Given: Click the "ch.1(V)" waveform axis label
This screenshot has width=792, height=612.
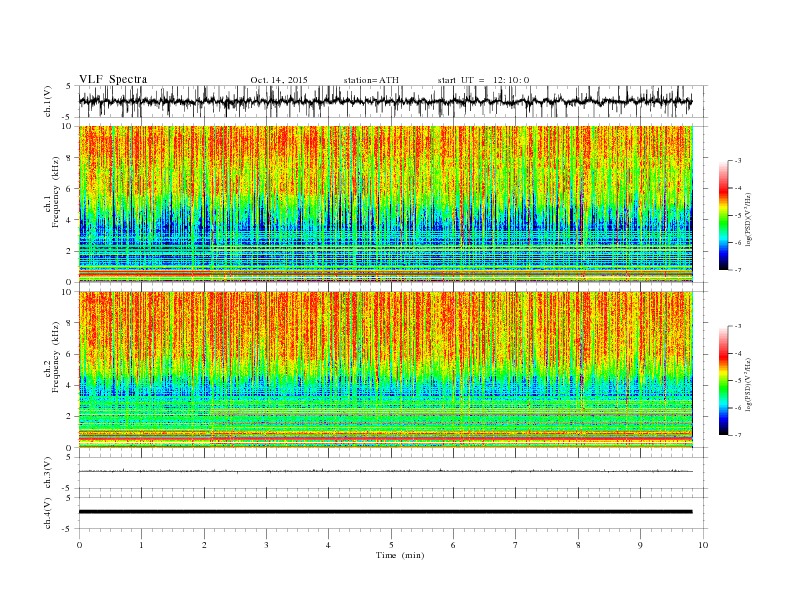Looking at the screenshot, I should (47, 101).
